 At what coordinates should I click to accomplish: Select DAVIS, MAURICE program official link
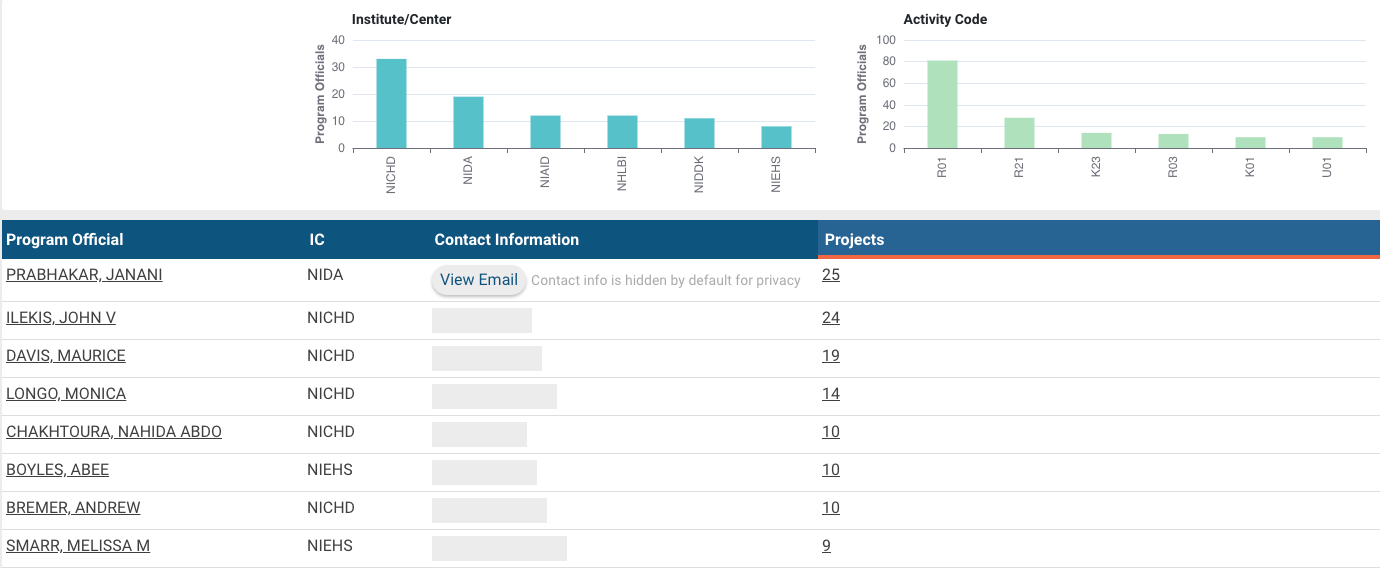click(x=66, y=356)
